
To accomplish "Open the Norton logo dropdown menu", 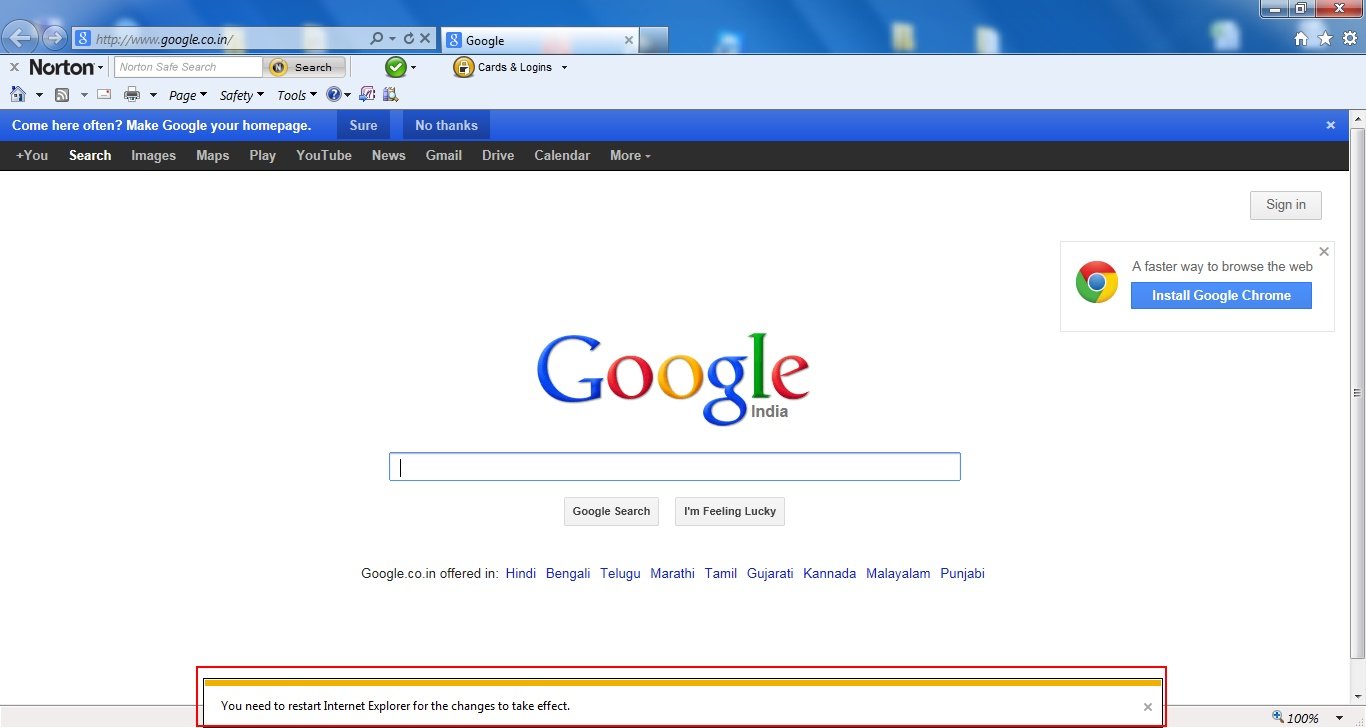I will [66, 67].
